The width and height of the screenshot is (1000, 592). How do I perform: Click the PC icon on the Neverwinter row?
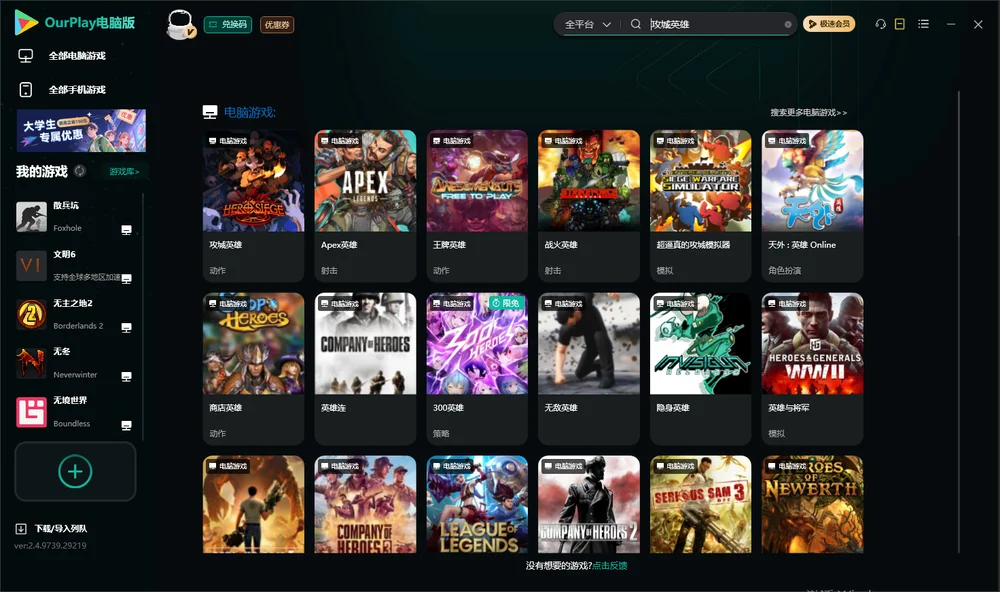(126, 376)
